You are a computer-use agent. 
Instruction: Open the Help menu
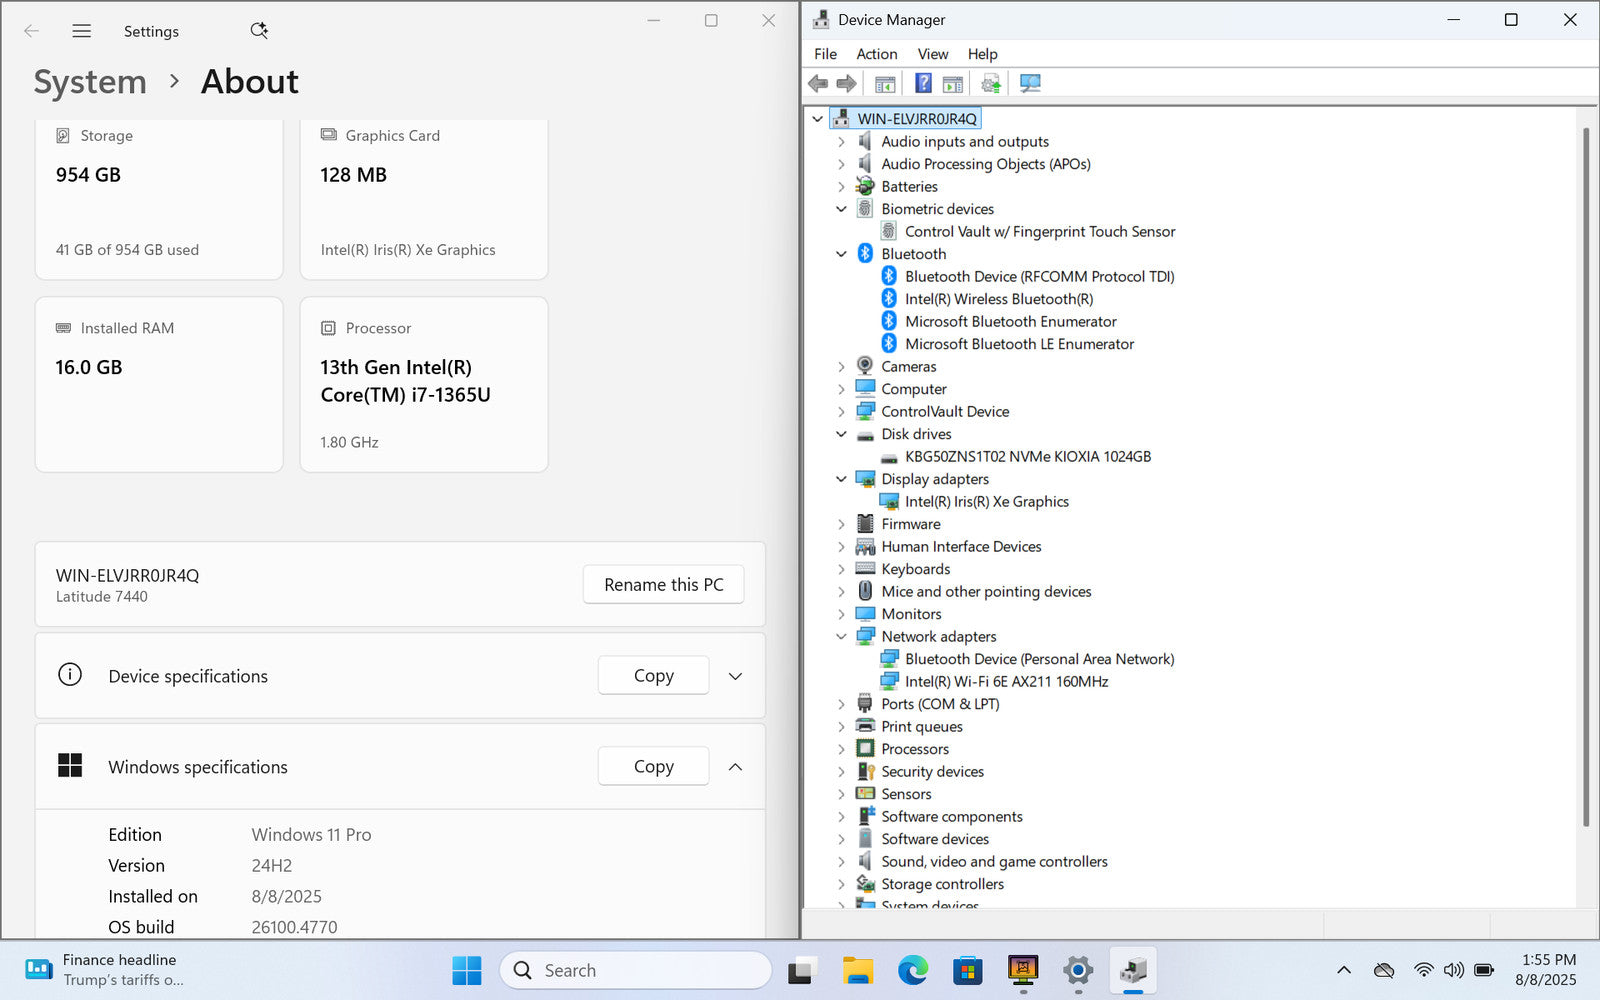tap(982, 54)
